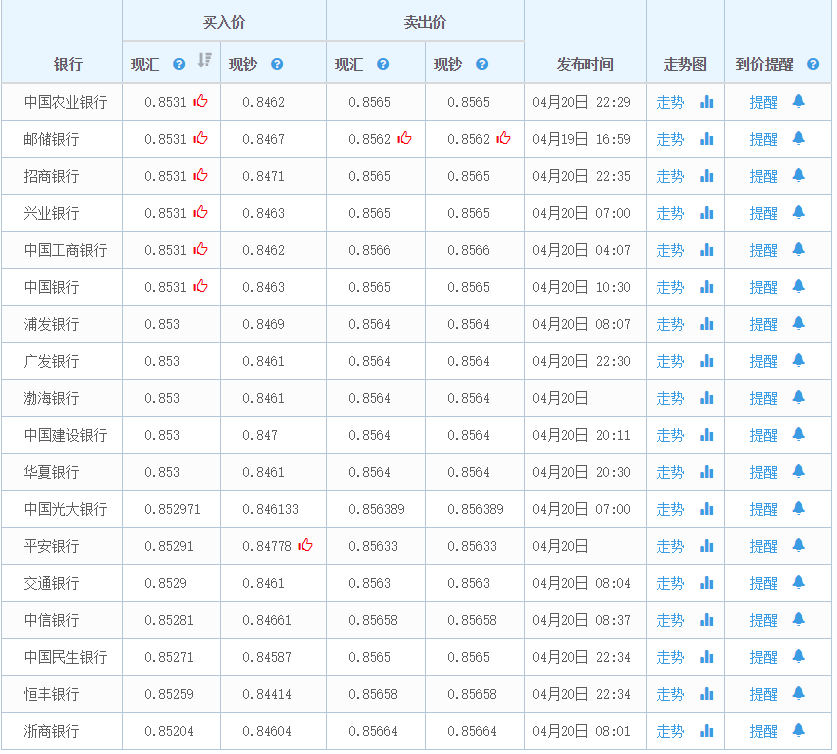Viewport: 837px width, 754px height.
Task: Click the 卖出价 column group header
Action: pyautogui.click(x=424, y=22)
